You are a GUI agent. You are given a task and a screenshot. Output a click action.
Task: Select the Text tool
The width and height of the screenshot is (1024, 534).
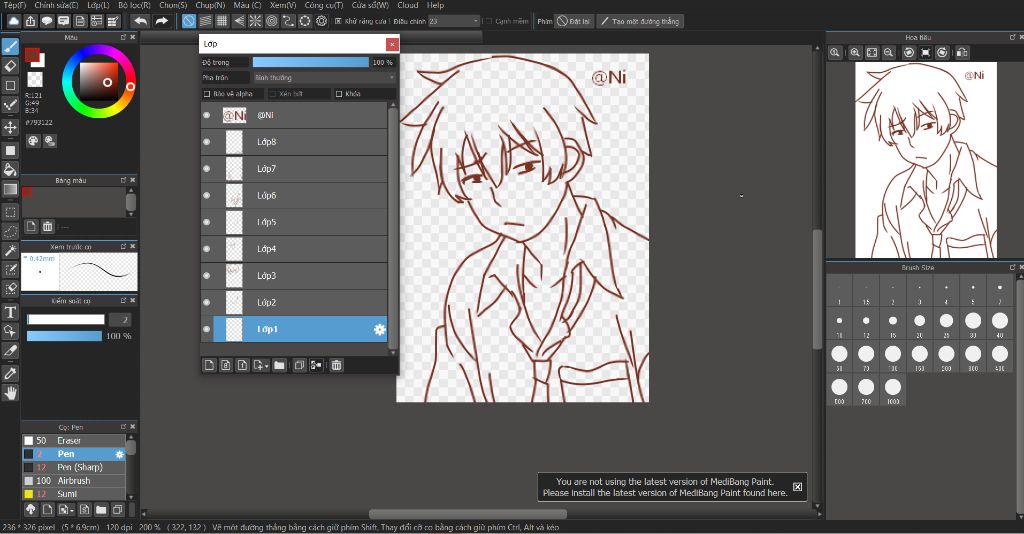coord(10,312)
